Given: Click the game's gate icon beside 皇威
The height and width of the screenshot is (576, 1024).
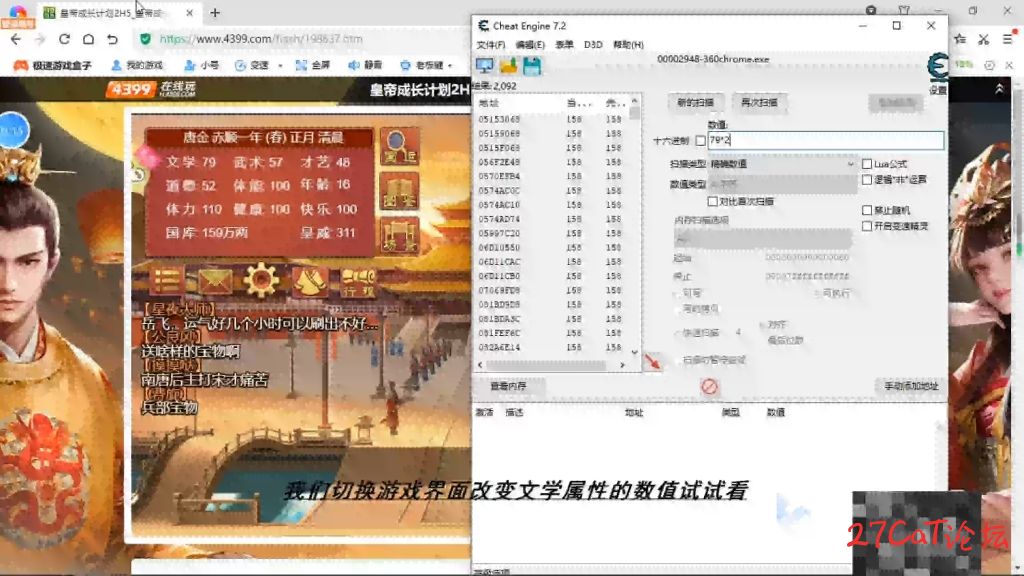Looking at the screenshot, I should coord(399,235).
